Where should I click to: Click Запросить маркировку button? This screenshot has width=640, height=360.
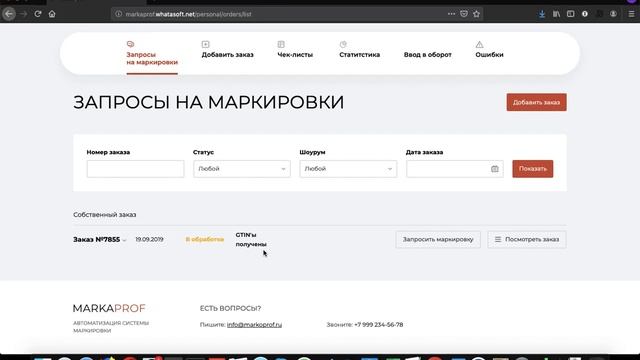(x=438, y=240)
